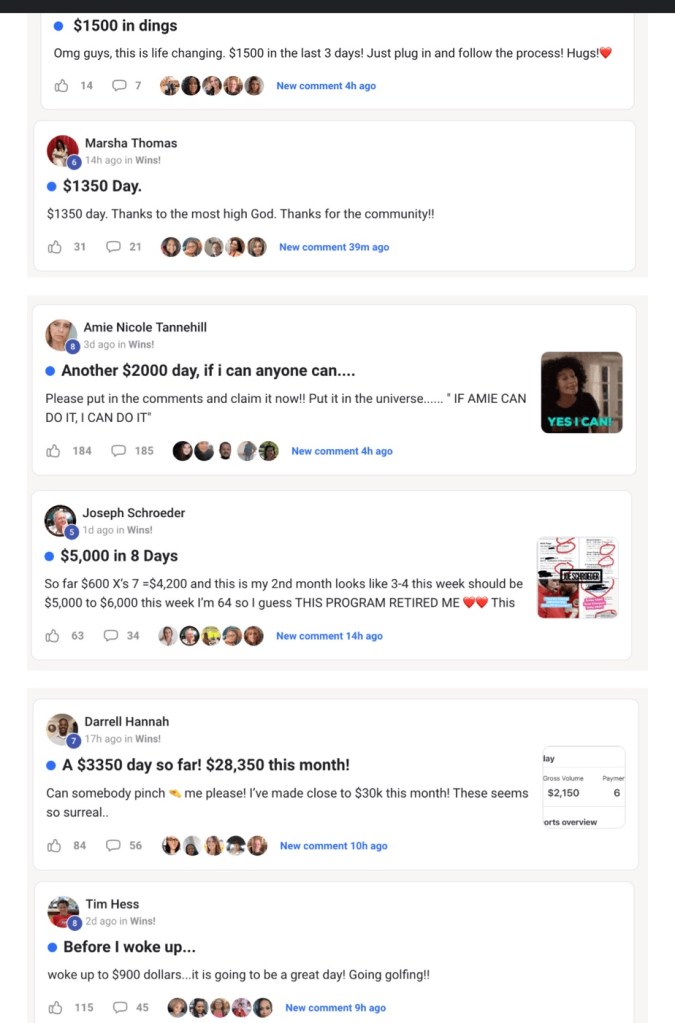Like the $1500 in dings post
This screenshot has height=1023, width=675.
[61, 85]
